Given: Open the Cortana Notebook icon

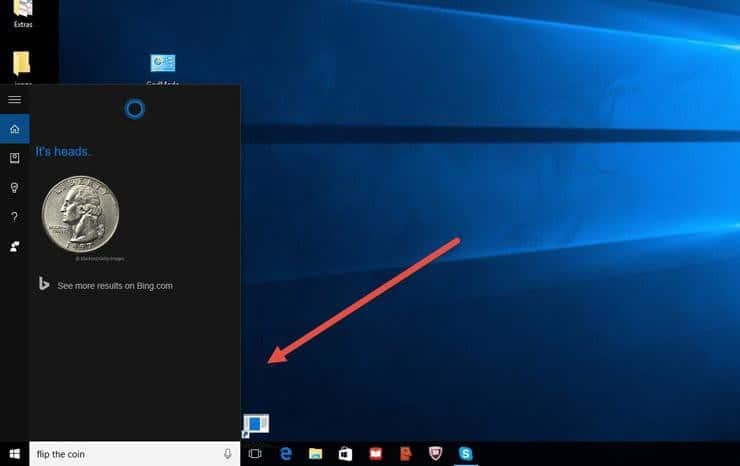Looking at the screenshot, I should click(x=15, y=158).
